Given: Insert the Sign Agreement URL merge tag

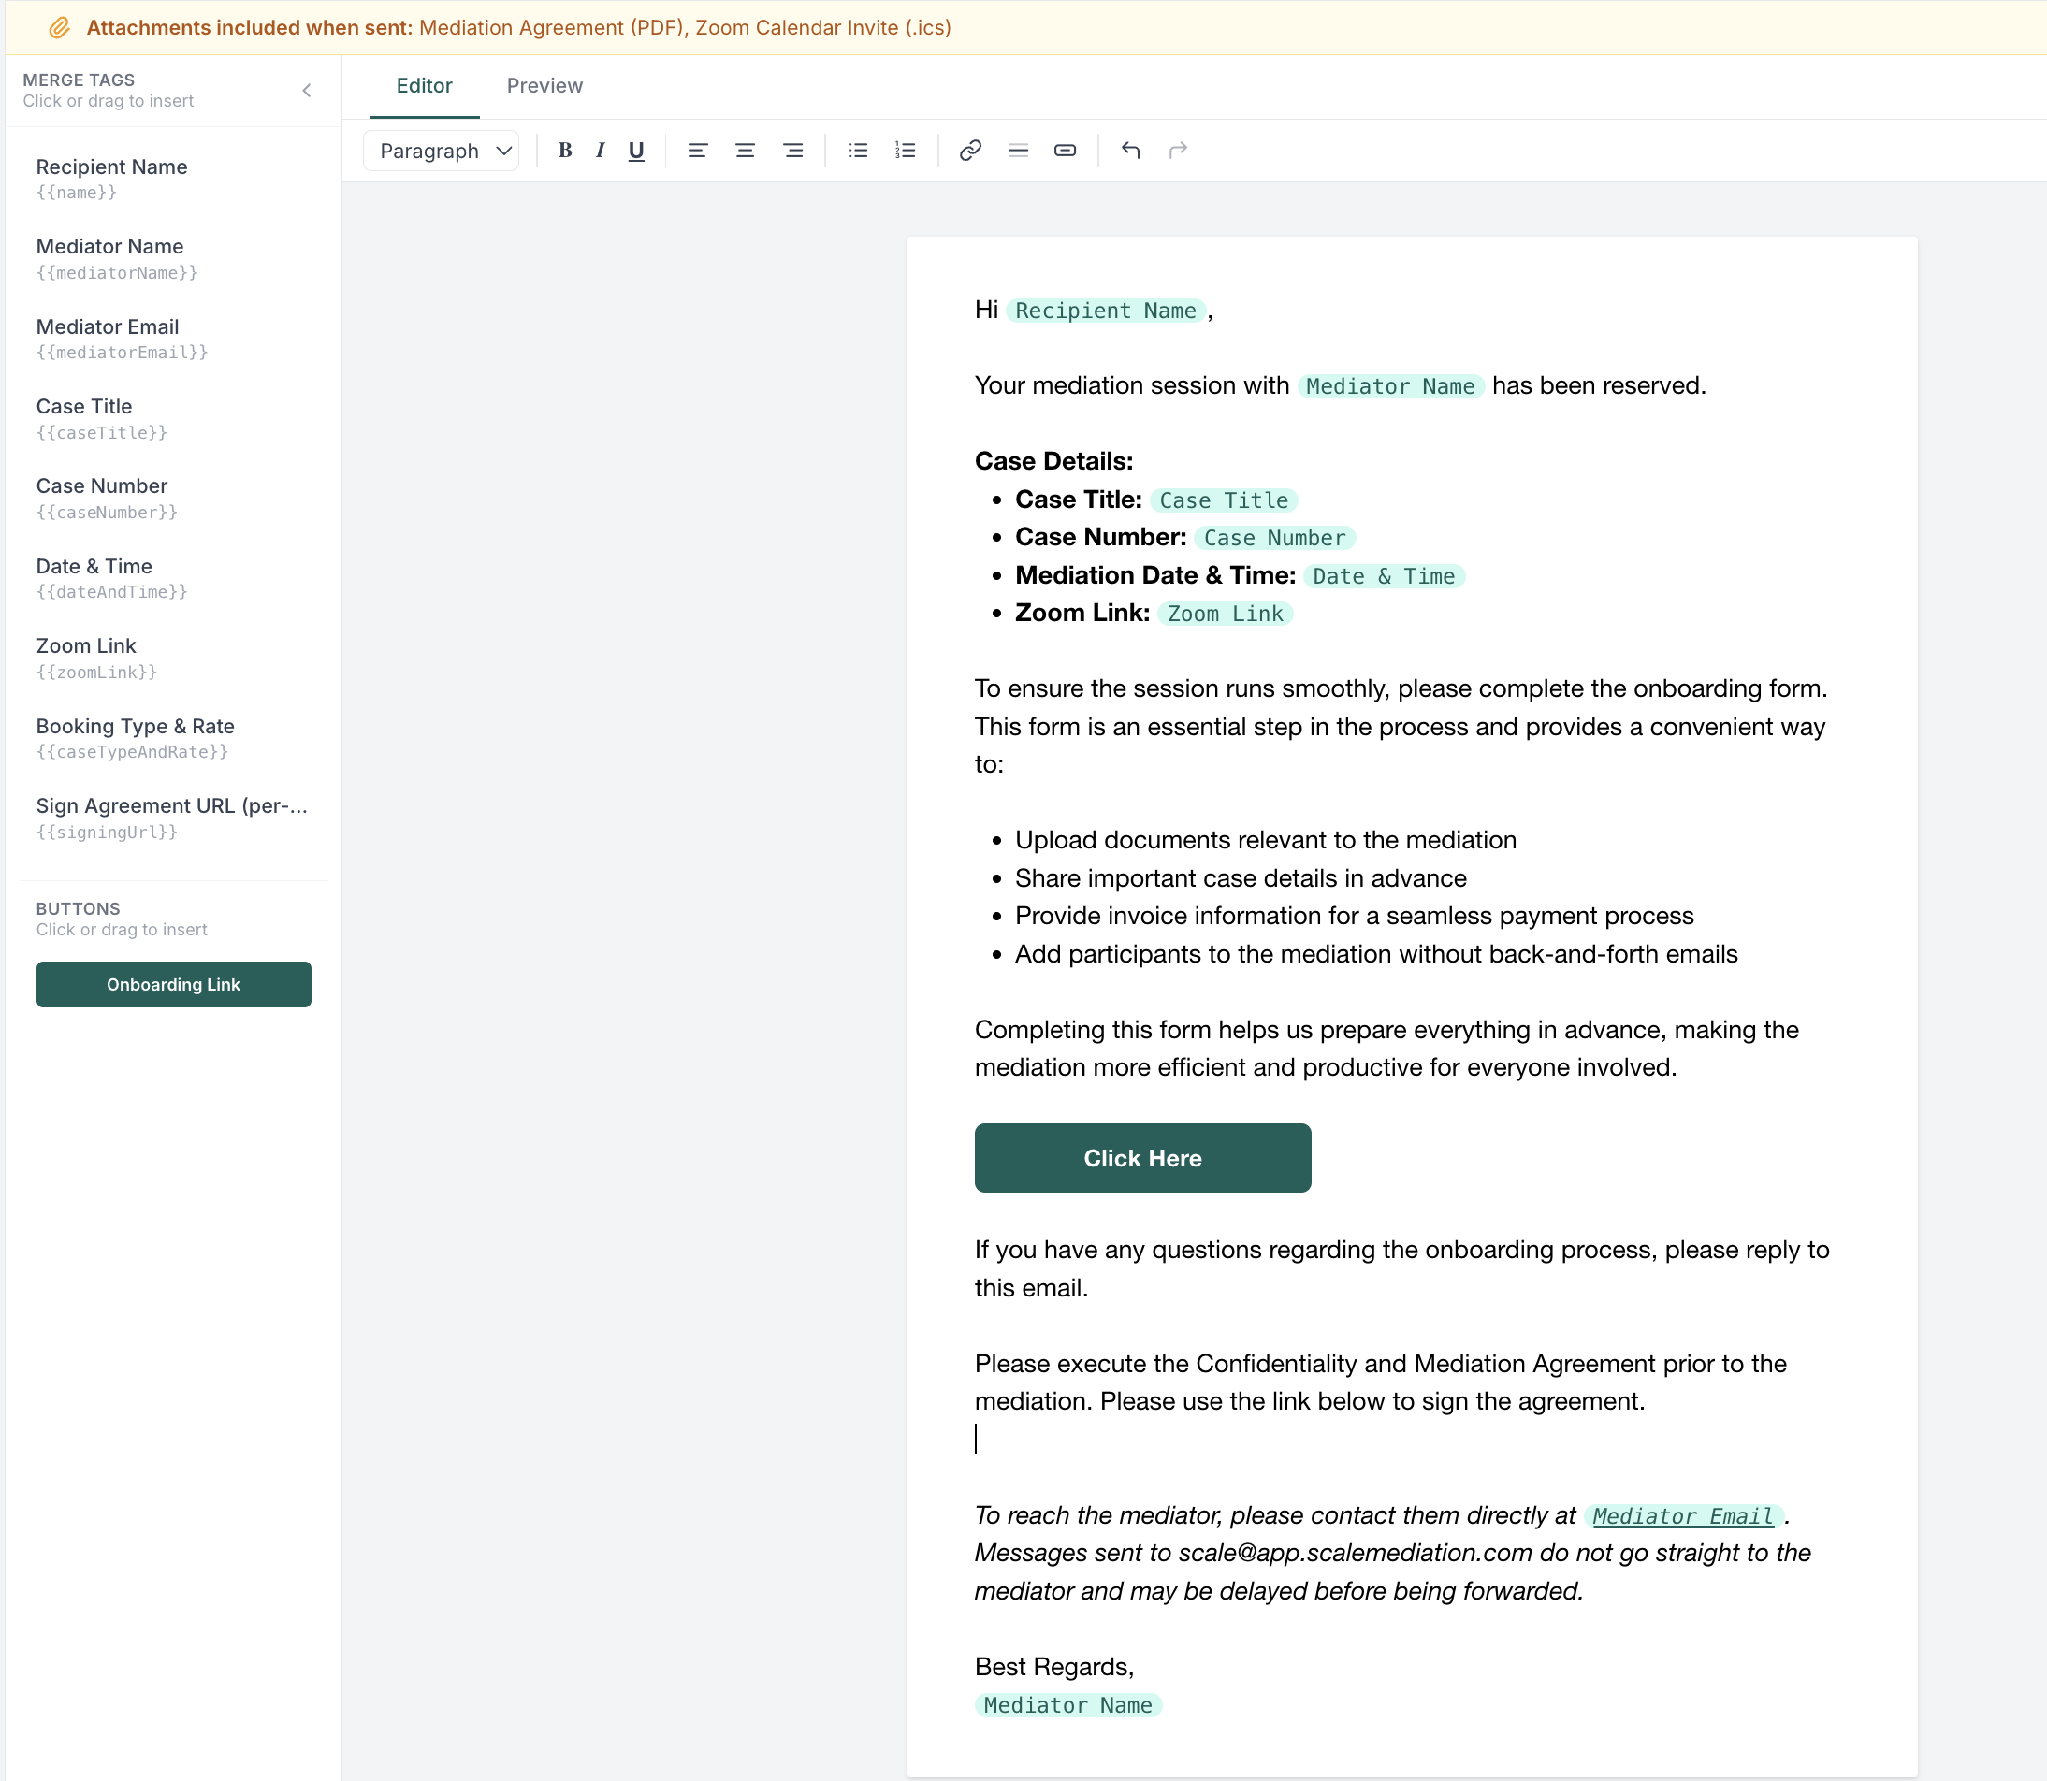Looking at the screenshot, I should coord(172,818).
